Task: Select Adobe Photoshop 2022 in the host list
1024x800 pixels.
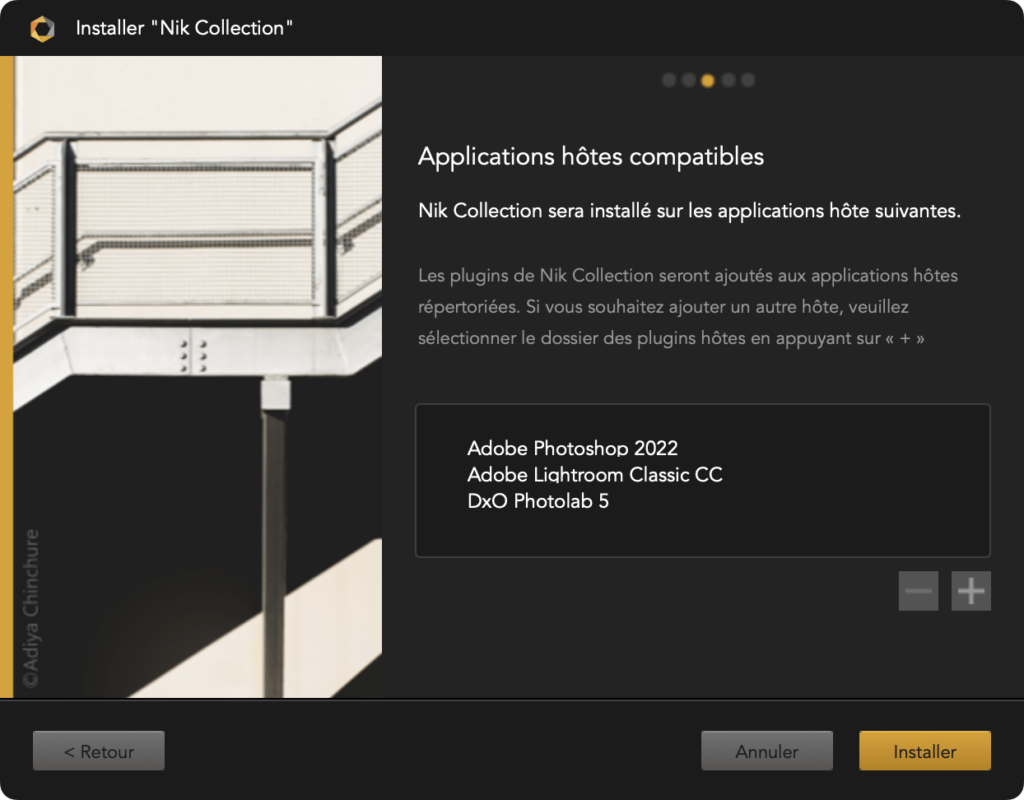Action: [x=573, y=448]
